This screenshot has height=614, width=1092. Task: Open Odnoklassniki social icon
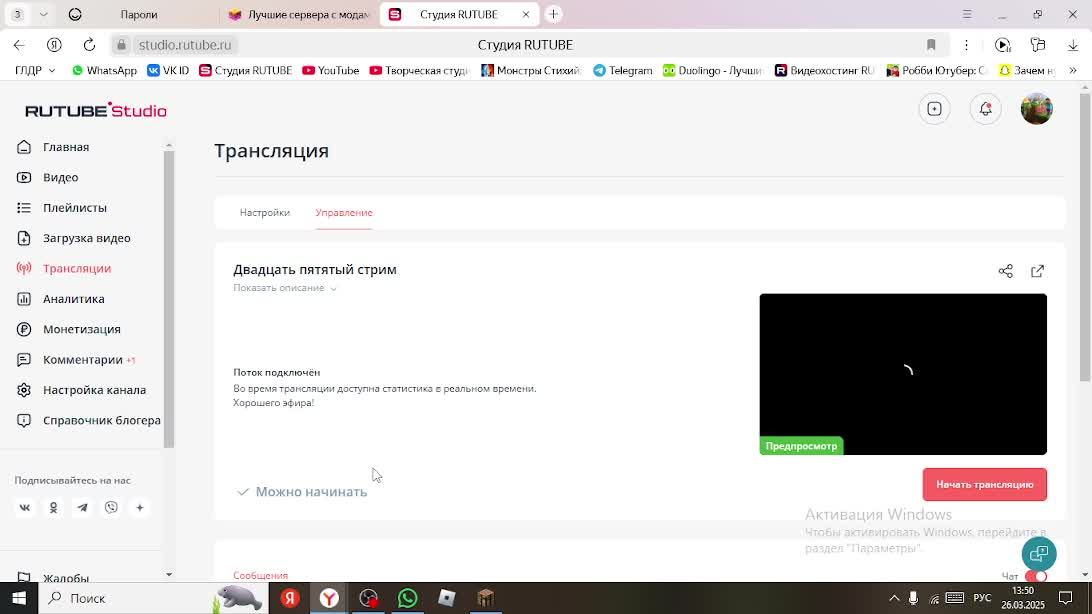(54, 507)
